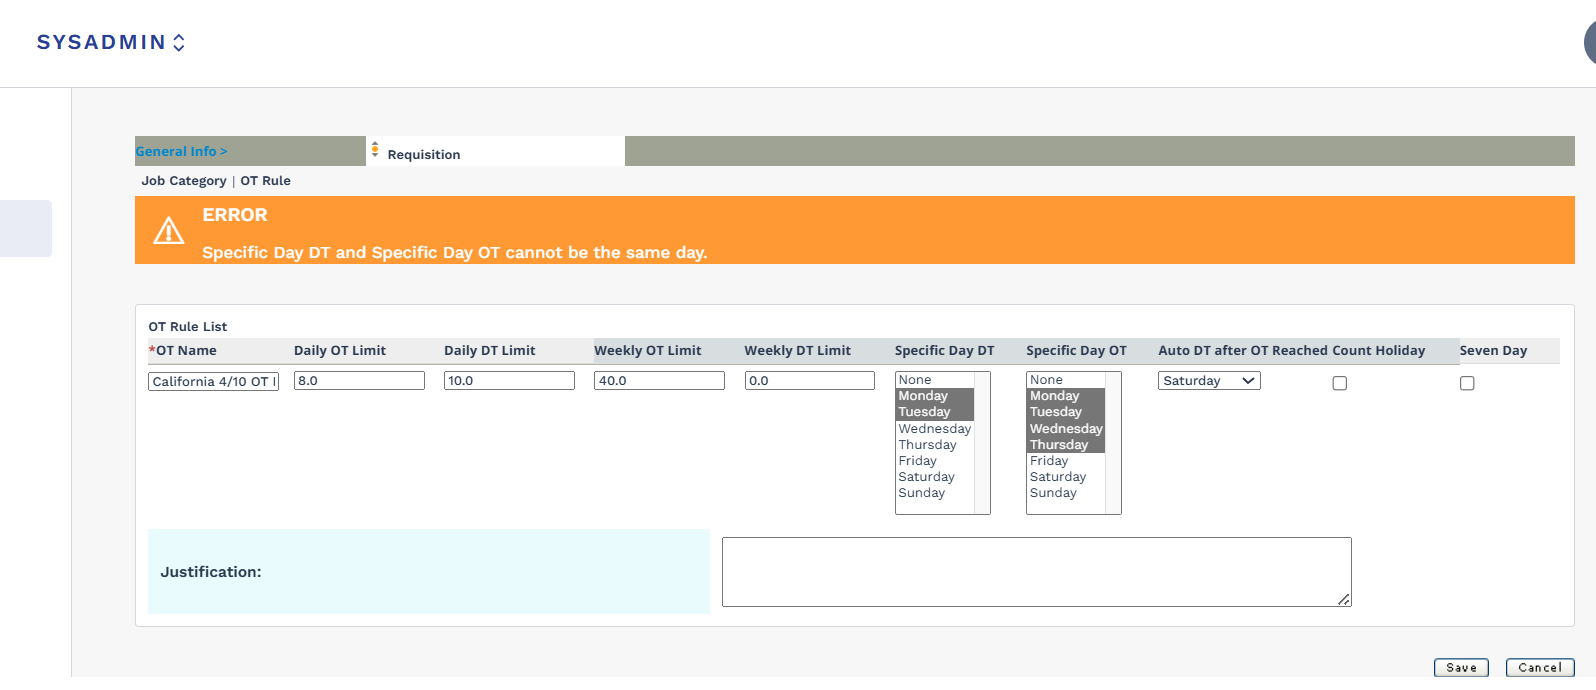Screen dimensions: 1596x690
Task: Click the Seven Day column header
Action: point(1493,351)
